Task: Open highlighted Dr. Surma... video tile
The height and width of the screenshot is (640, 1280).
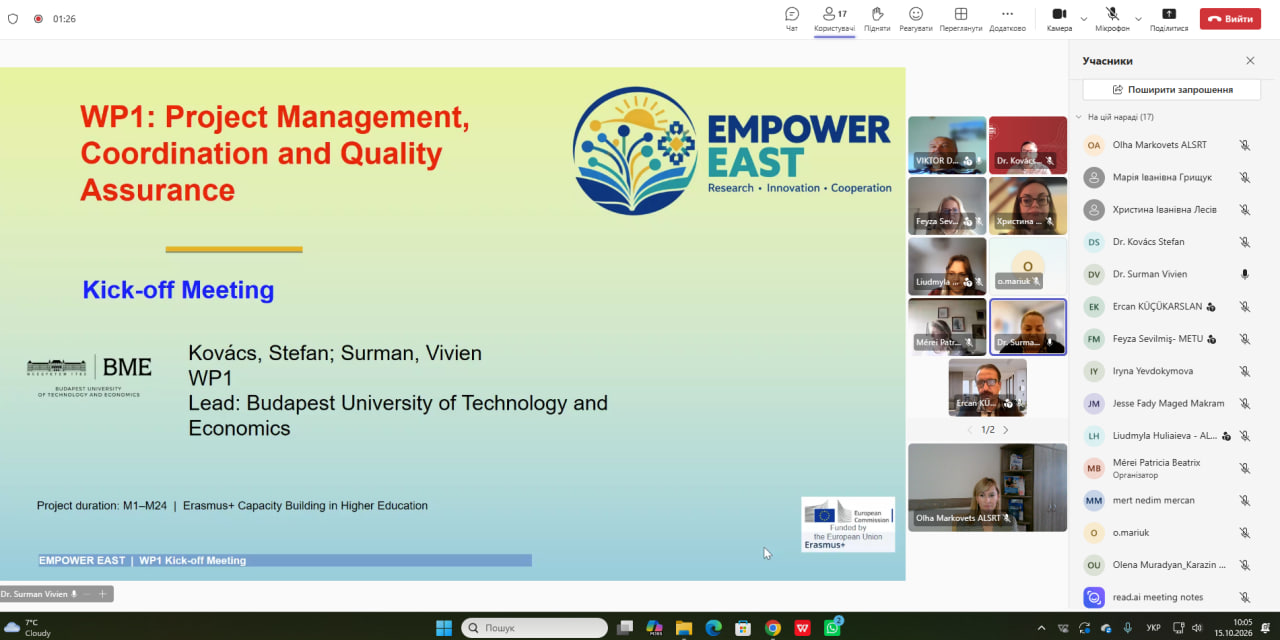Action: [x=1028, y=327]
